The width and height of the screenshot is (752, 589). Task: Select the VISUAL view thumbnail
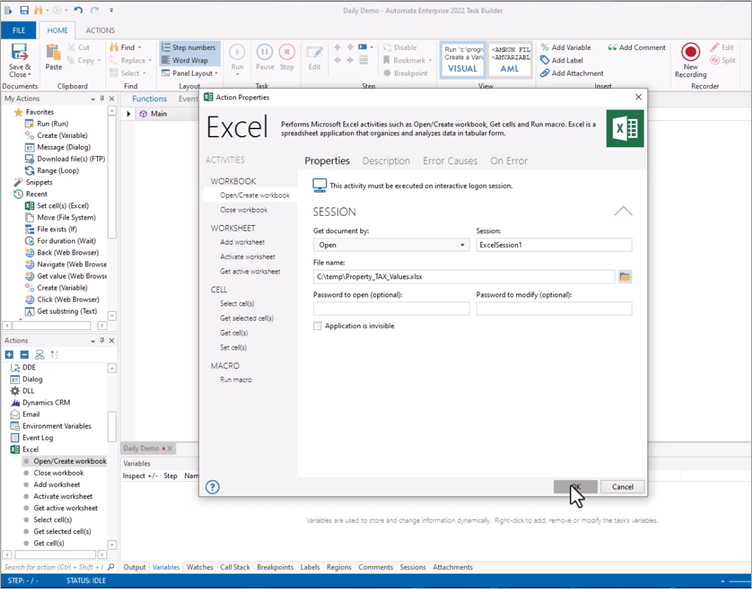[x=462, y=59]
